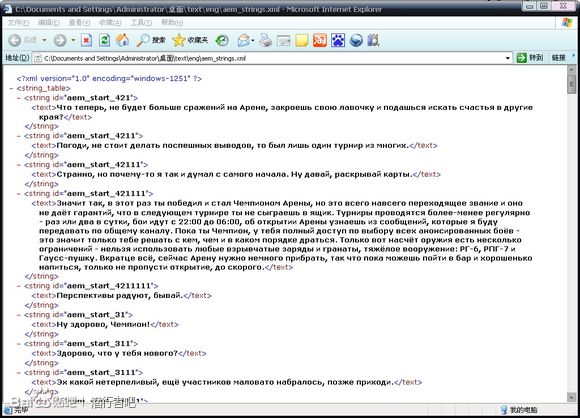
Task: Collapse the aem_start_4211 string node
Action: click(18, 136)
